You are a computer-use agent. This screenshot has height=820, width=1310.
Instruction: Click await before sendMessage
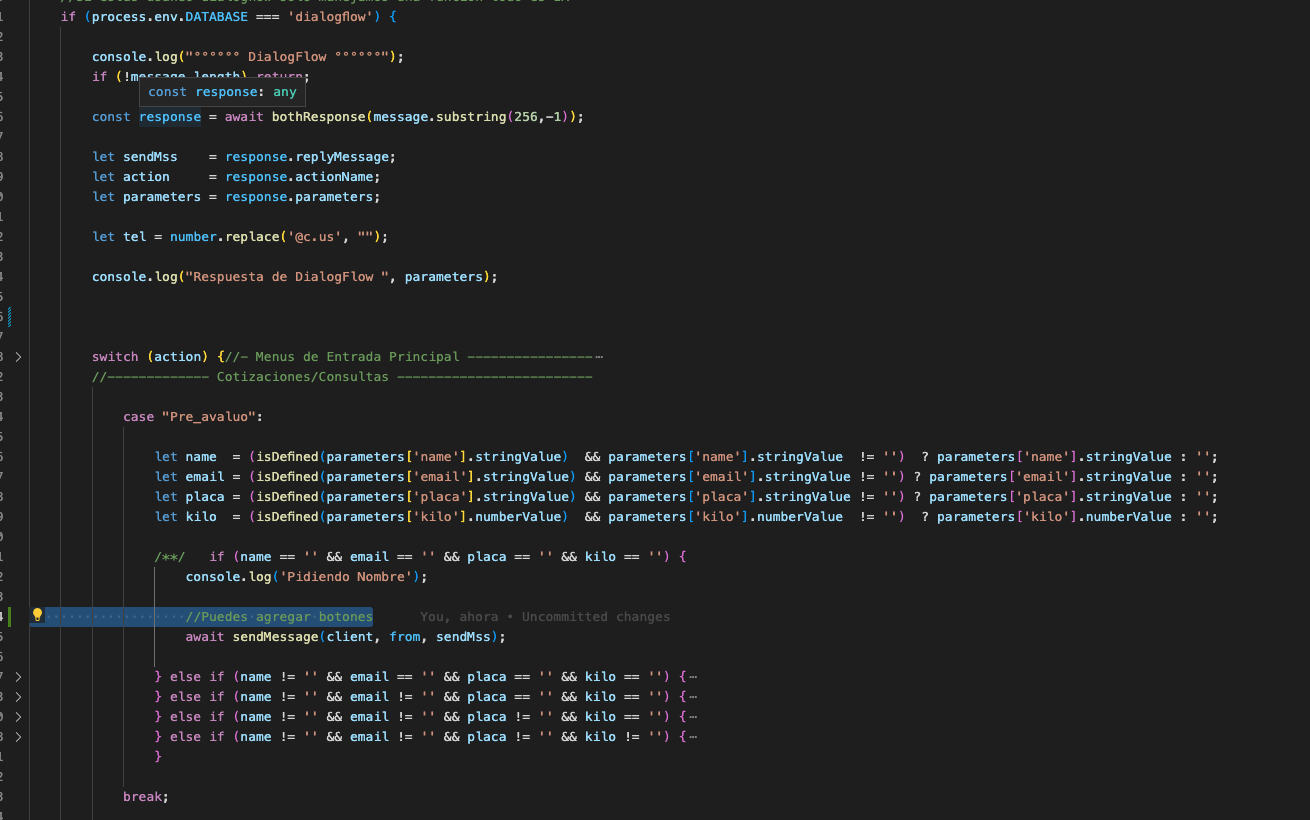(x=205, y=637)
